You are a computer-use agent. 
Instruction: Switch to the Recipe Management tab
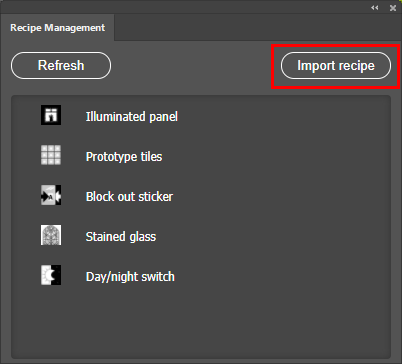(x=57, y=27)
